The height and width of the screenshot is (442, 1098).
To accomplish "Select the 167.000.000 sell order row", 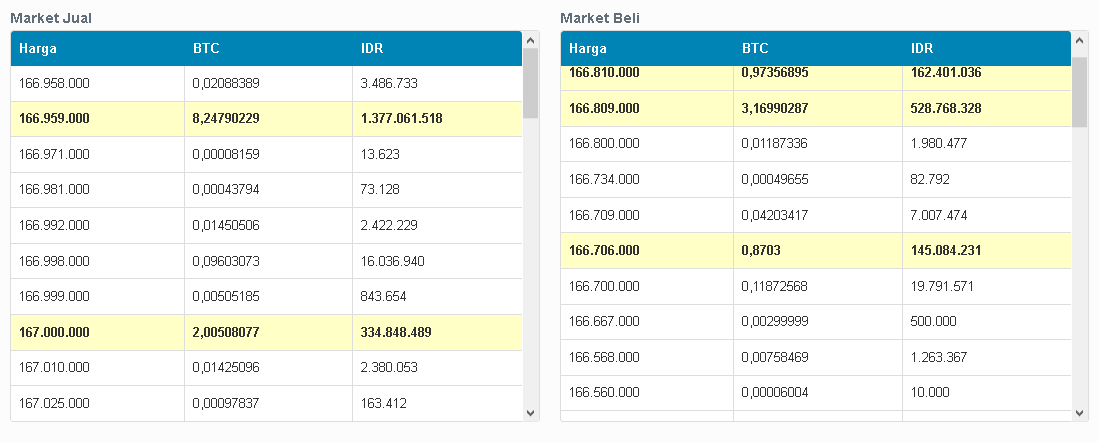I will (266, 332).
